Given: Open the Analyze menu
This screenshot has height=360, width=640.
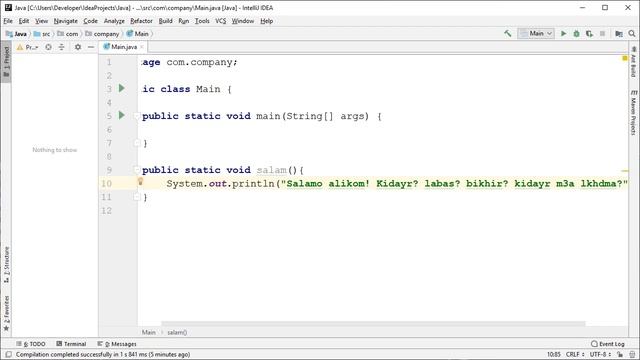Looking at the screenshot, I should [x=114, y=21].
